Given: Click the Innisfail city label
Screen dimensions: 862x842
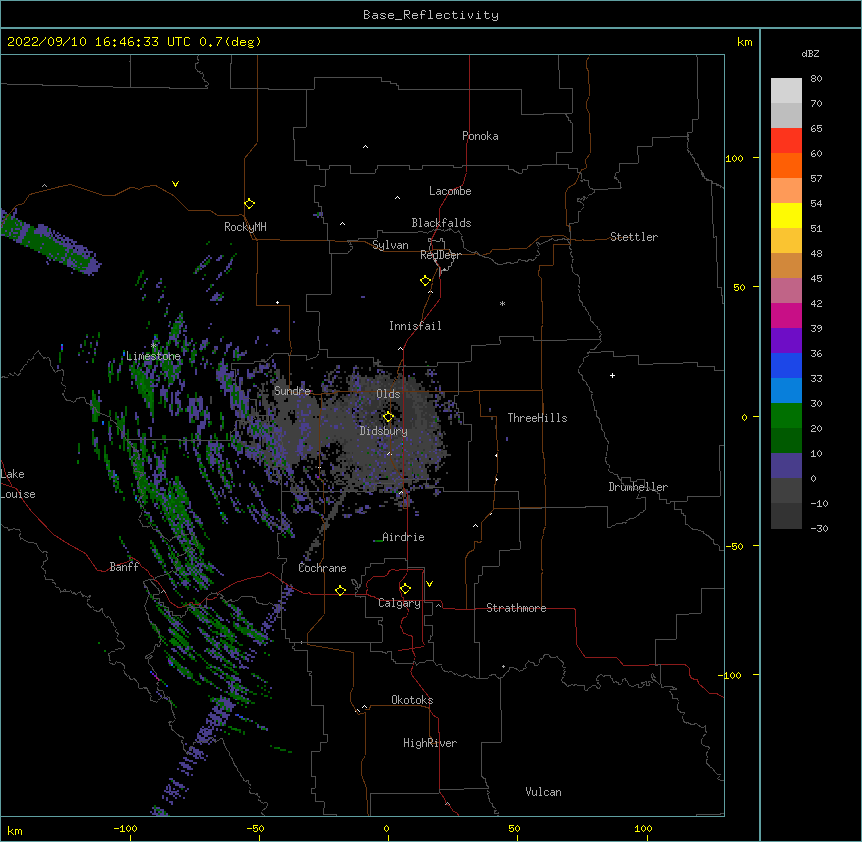Looking at the screenshot, I should 415,326.
